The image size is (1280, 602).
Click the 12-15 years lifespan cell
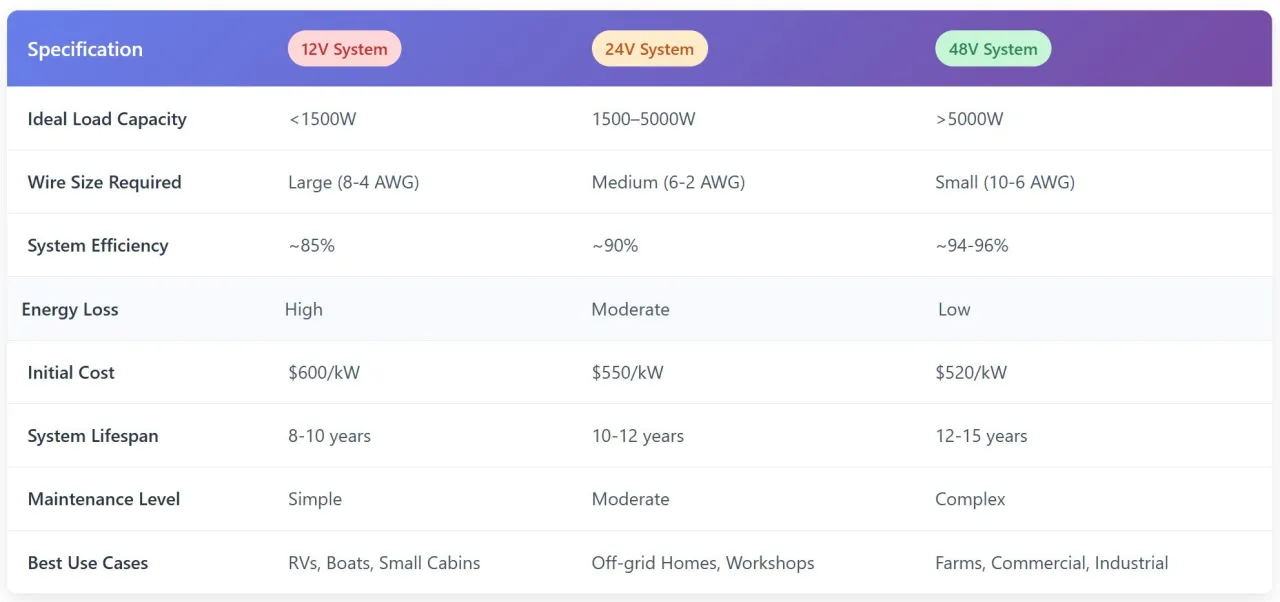pyautogui.click(x=981, y=436)
